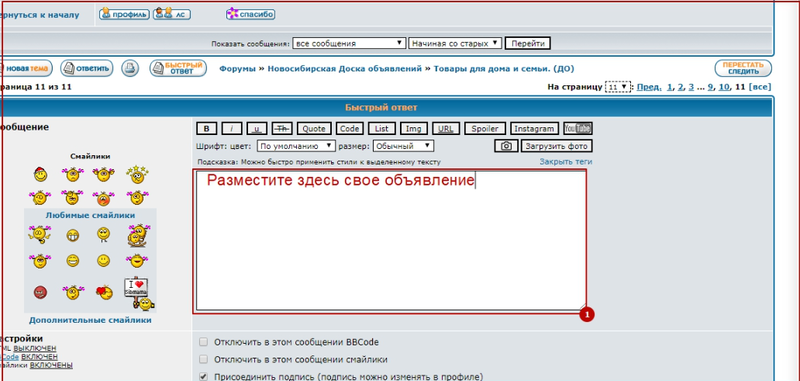The image size is (800, 381).
Task: Insert the red angry smiley
Action: pyautogui.click(x=40, y=292)
